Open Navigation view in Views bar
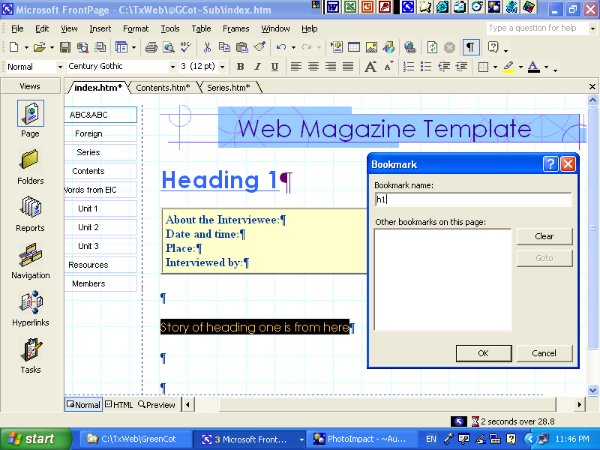Viewport: 600px width, 450px height. pos(31,261)
